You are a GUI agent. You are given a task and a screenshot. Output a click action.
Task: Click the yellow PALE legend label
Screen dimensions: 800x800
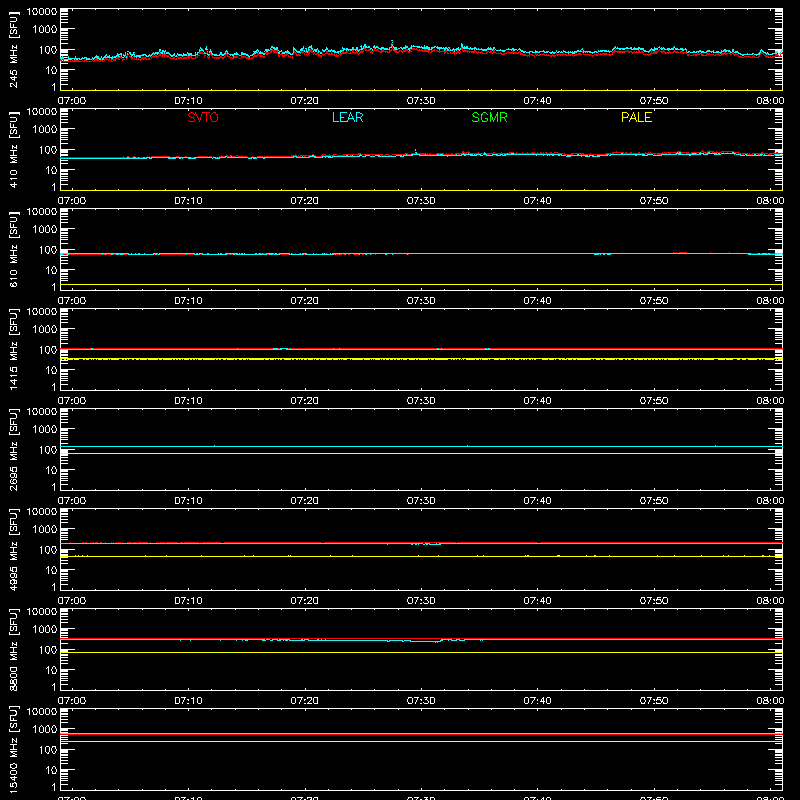coord(636,117)
